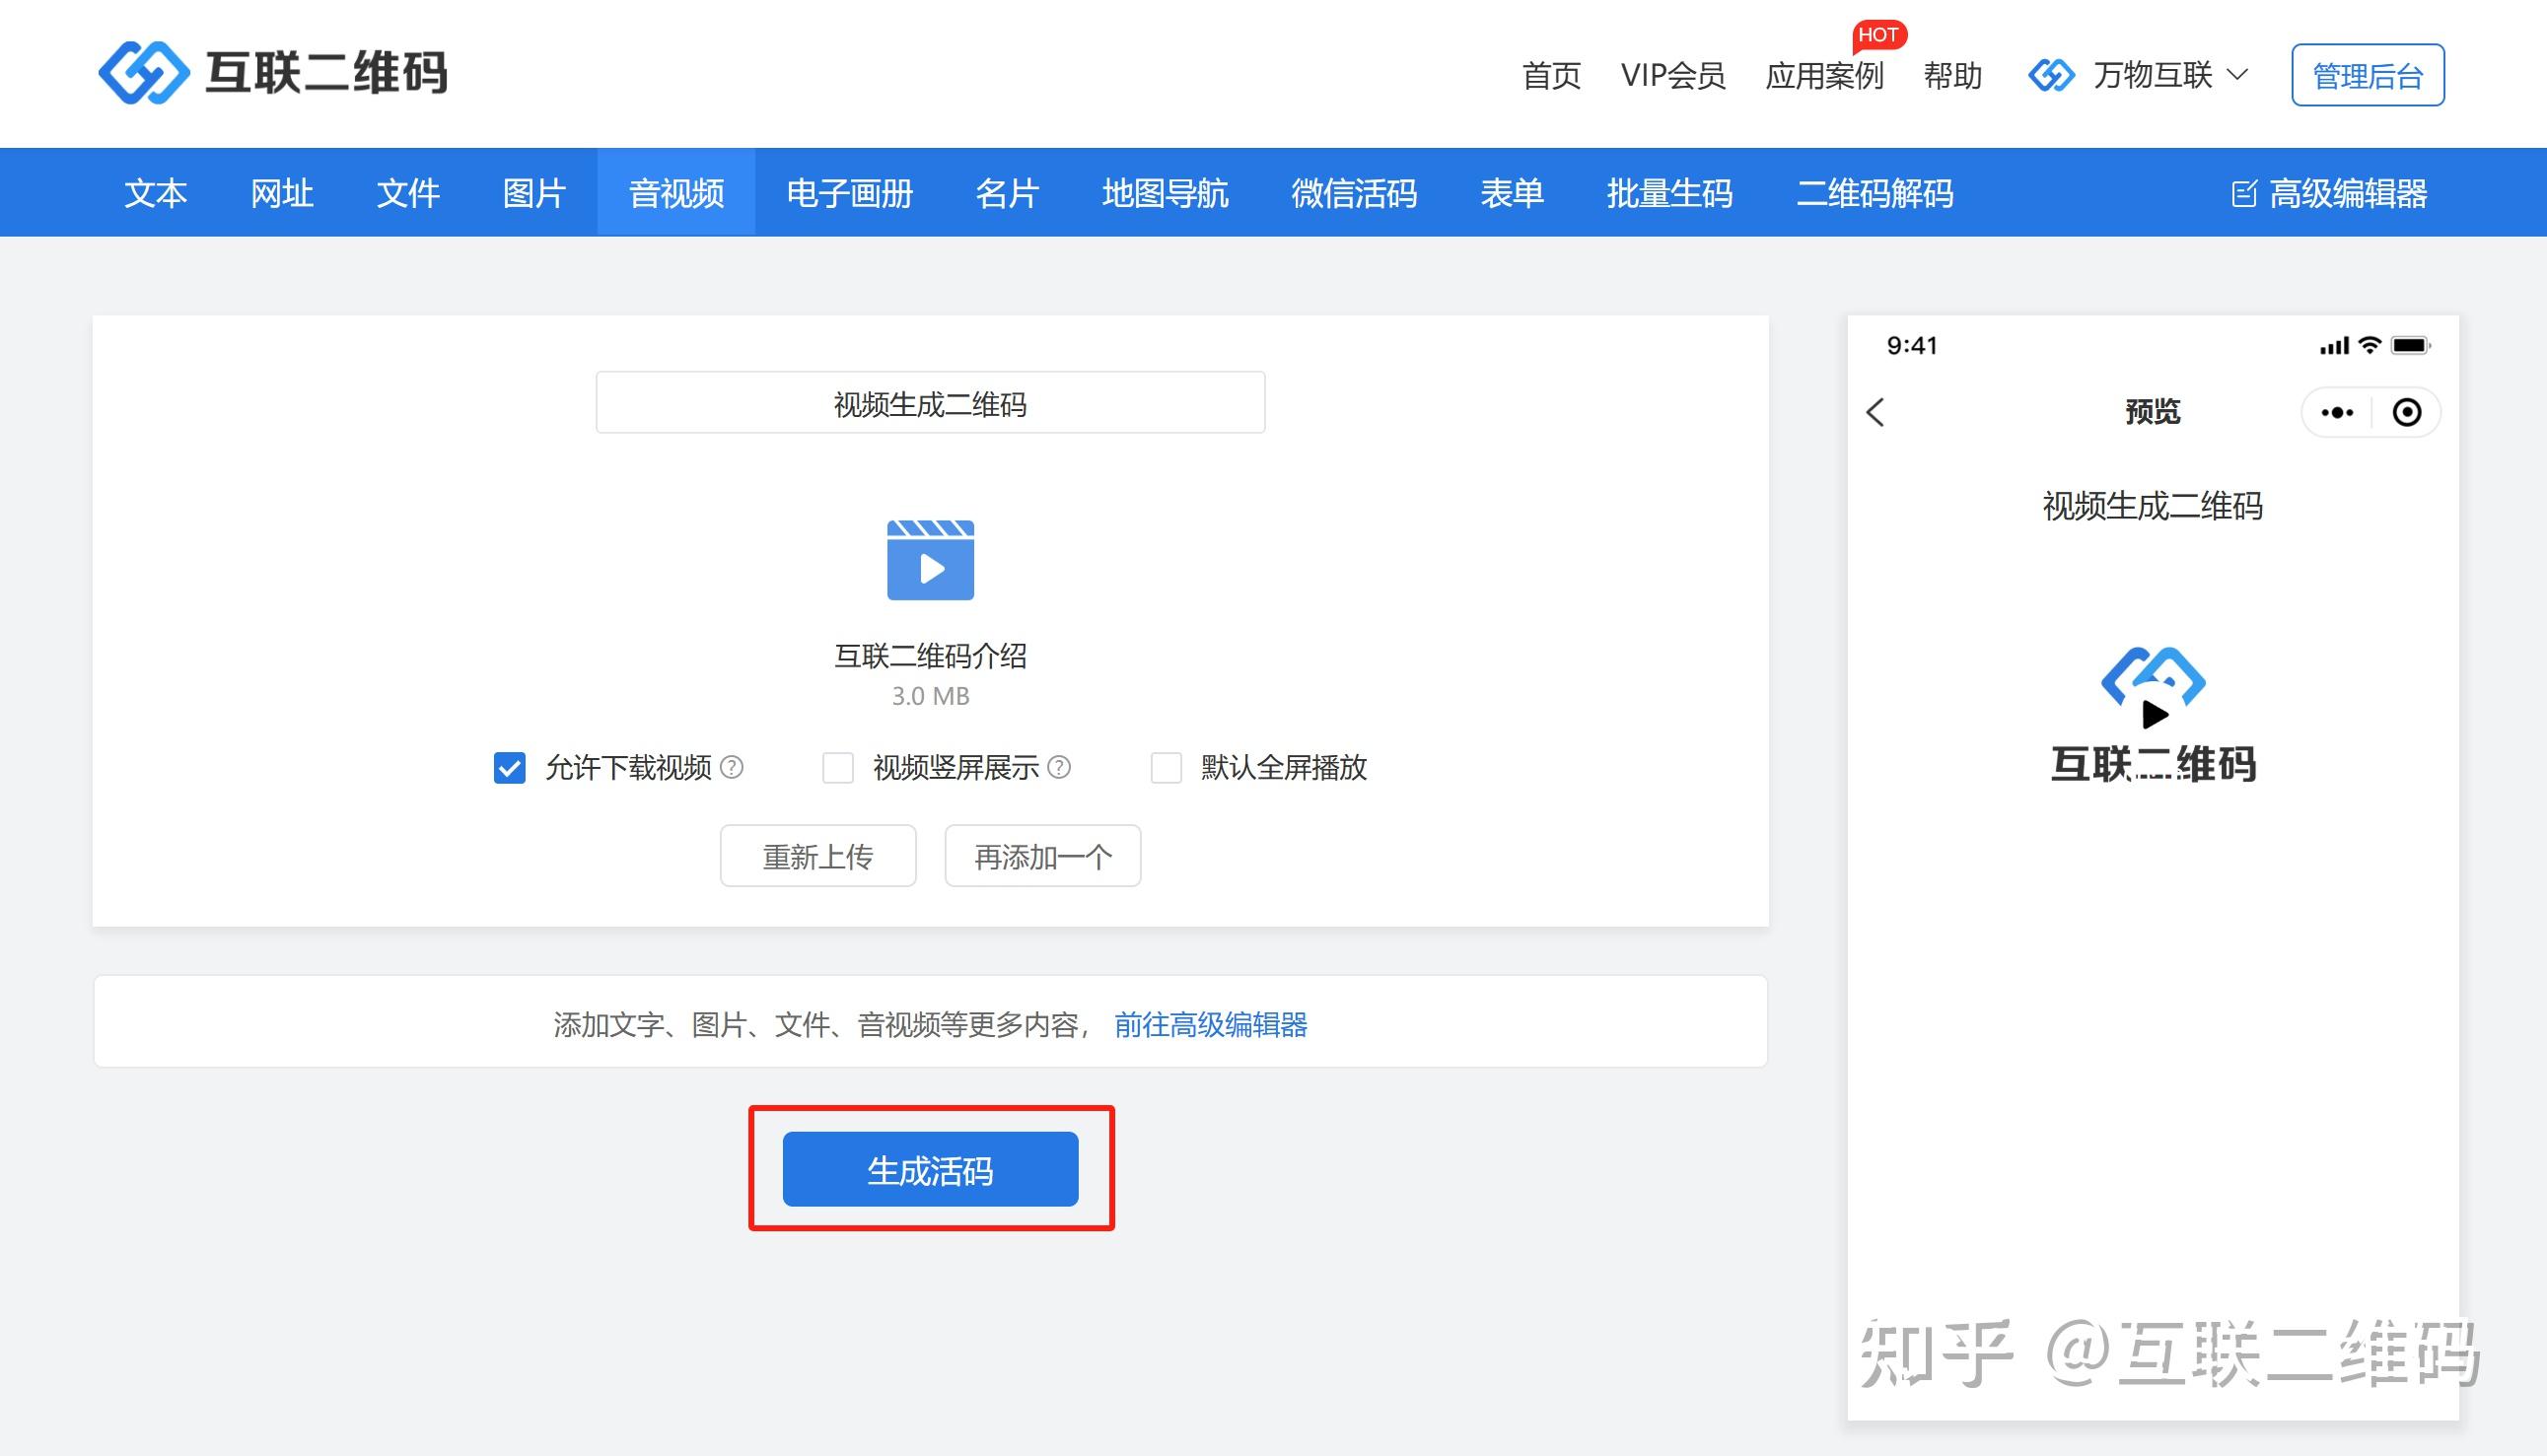This screenshot has height=1456, width=2547.
Task: Click the 视频生成二维码 title in preview
Action: coord(2152,506)
